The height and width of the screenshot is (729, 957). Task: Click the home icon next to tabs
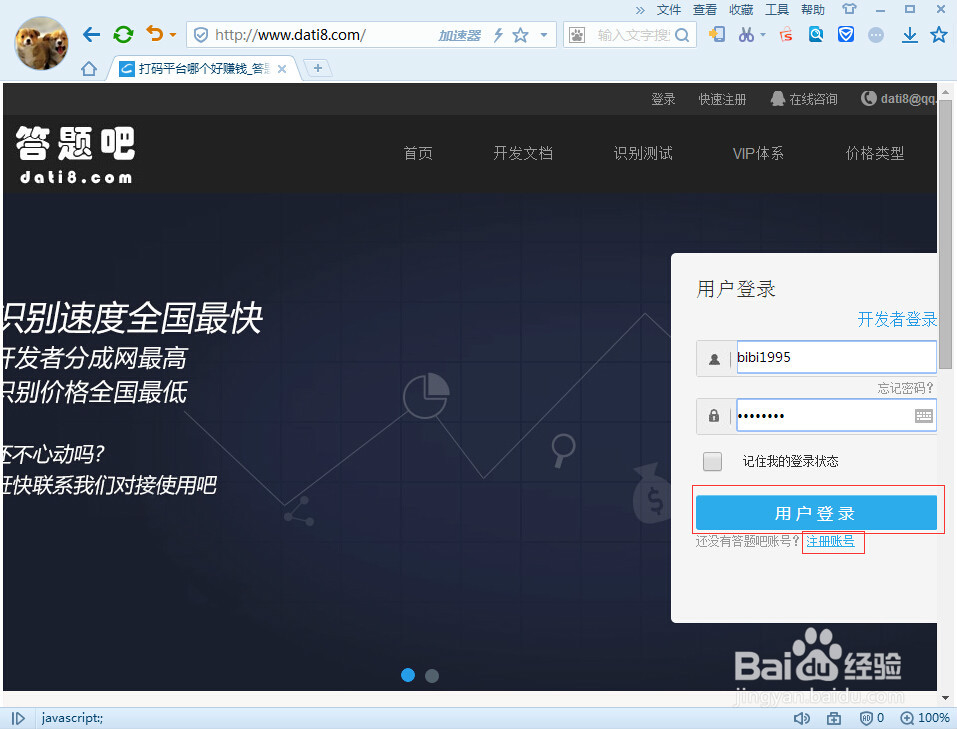click(88, 68)
